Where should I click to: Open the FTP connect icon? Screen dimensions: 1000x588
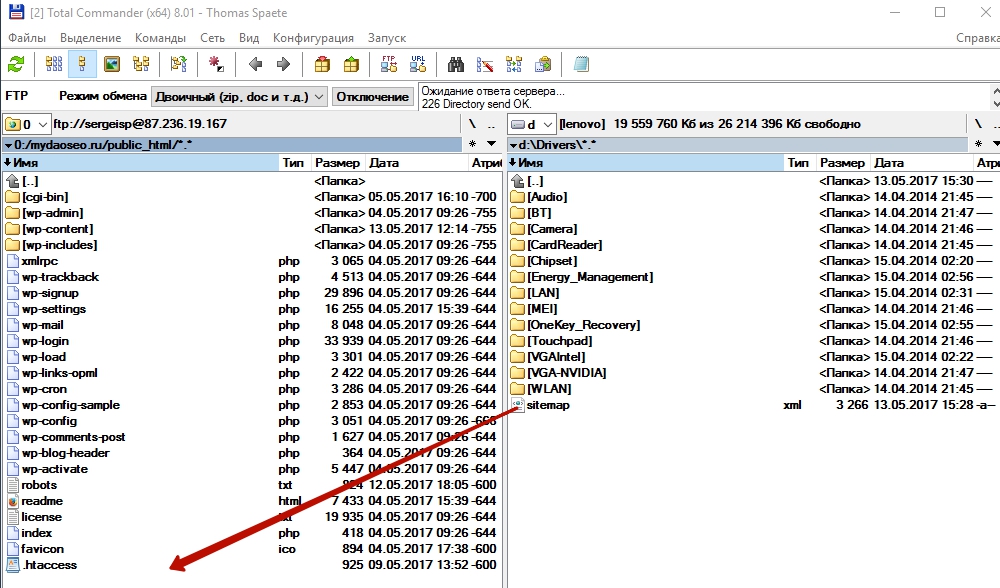coord(388,64)
